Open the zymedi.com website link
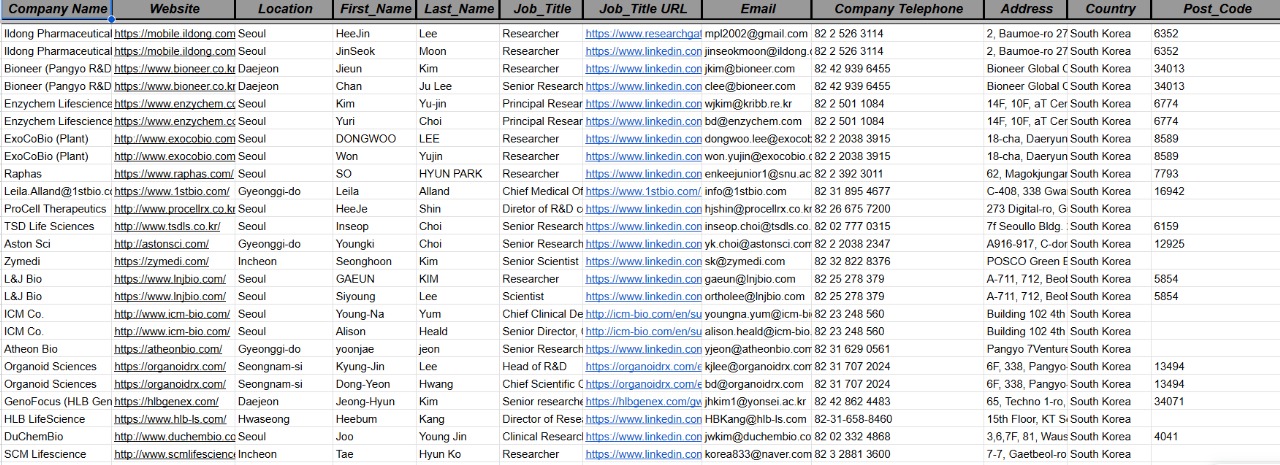 160,261
